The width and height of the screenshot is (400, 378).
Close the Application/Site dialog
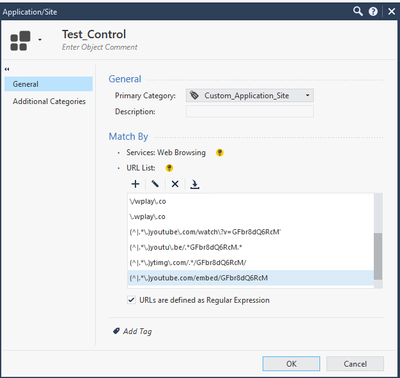[x=391, y=12]
